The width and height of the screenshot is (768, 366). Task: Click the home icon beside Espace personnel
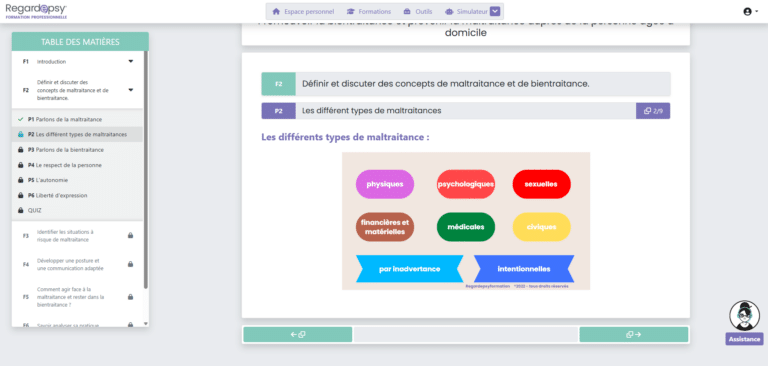pyautogui.click(x=276, y=12)
